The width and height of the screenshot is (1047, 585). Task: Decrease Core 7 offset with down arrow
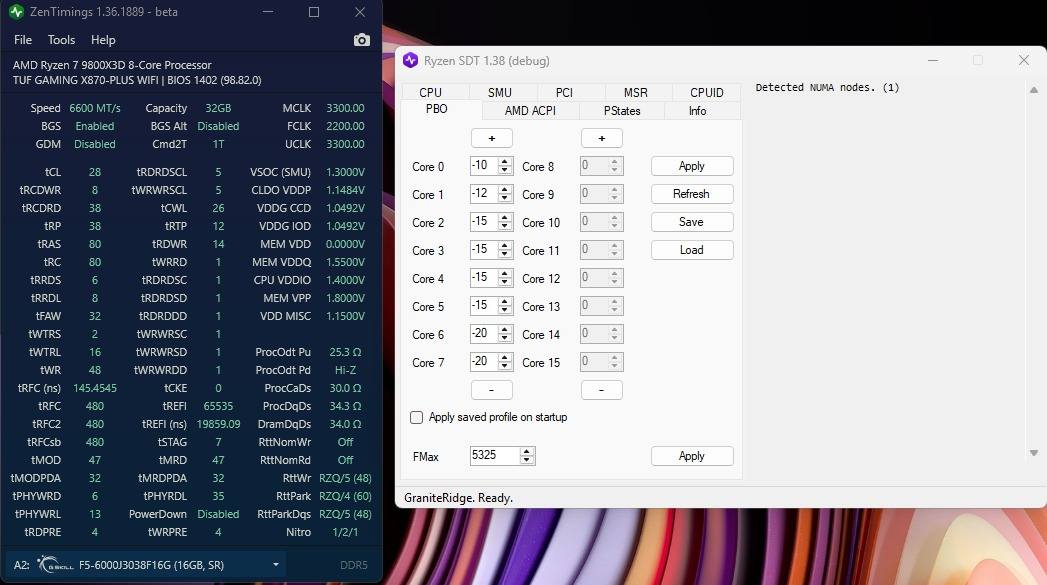[x=505, y=367]
